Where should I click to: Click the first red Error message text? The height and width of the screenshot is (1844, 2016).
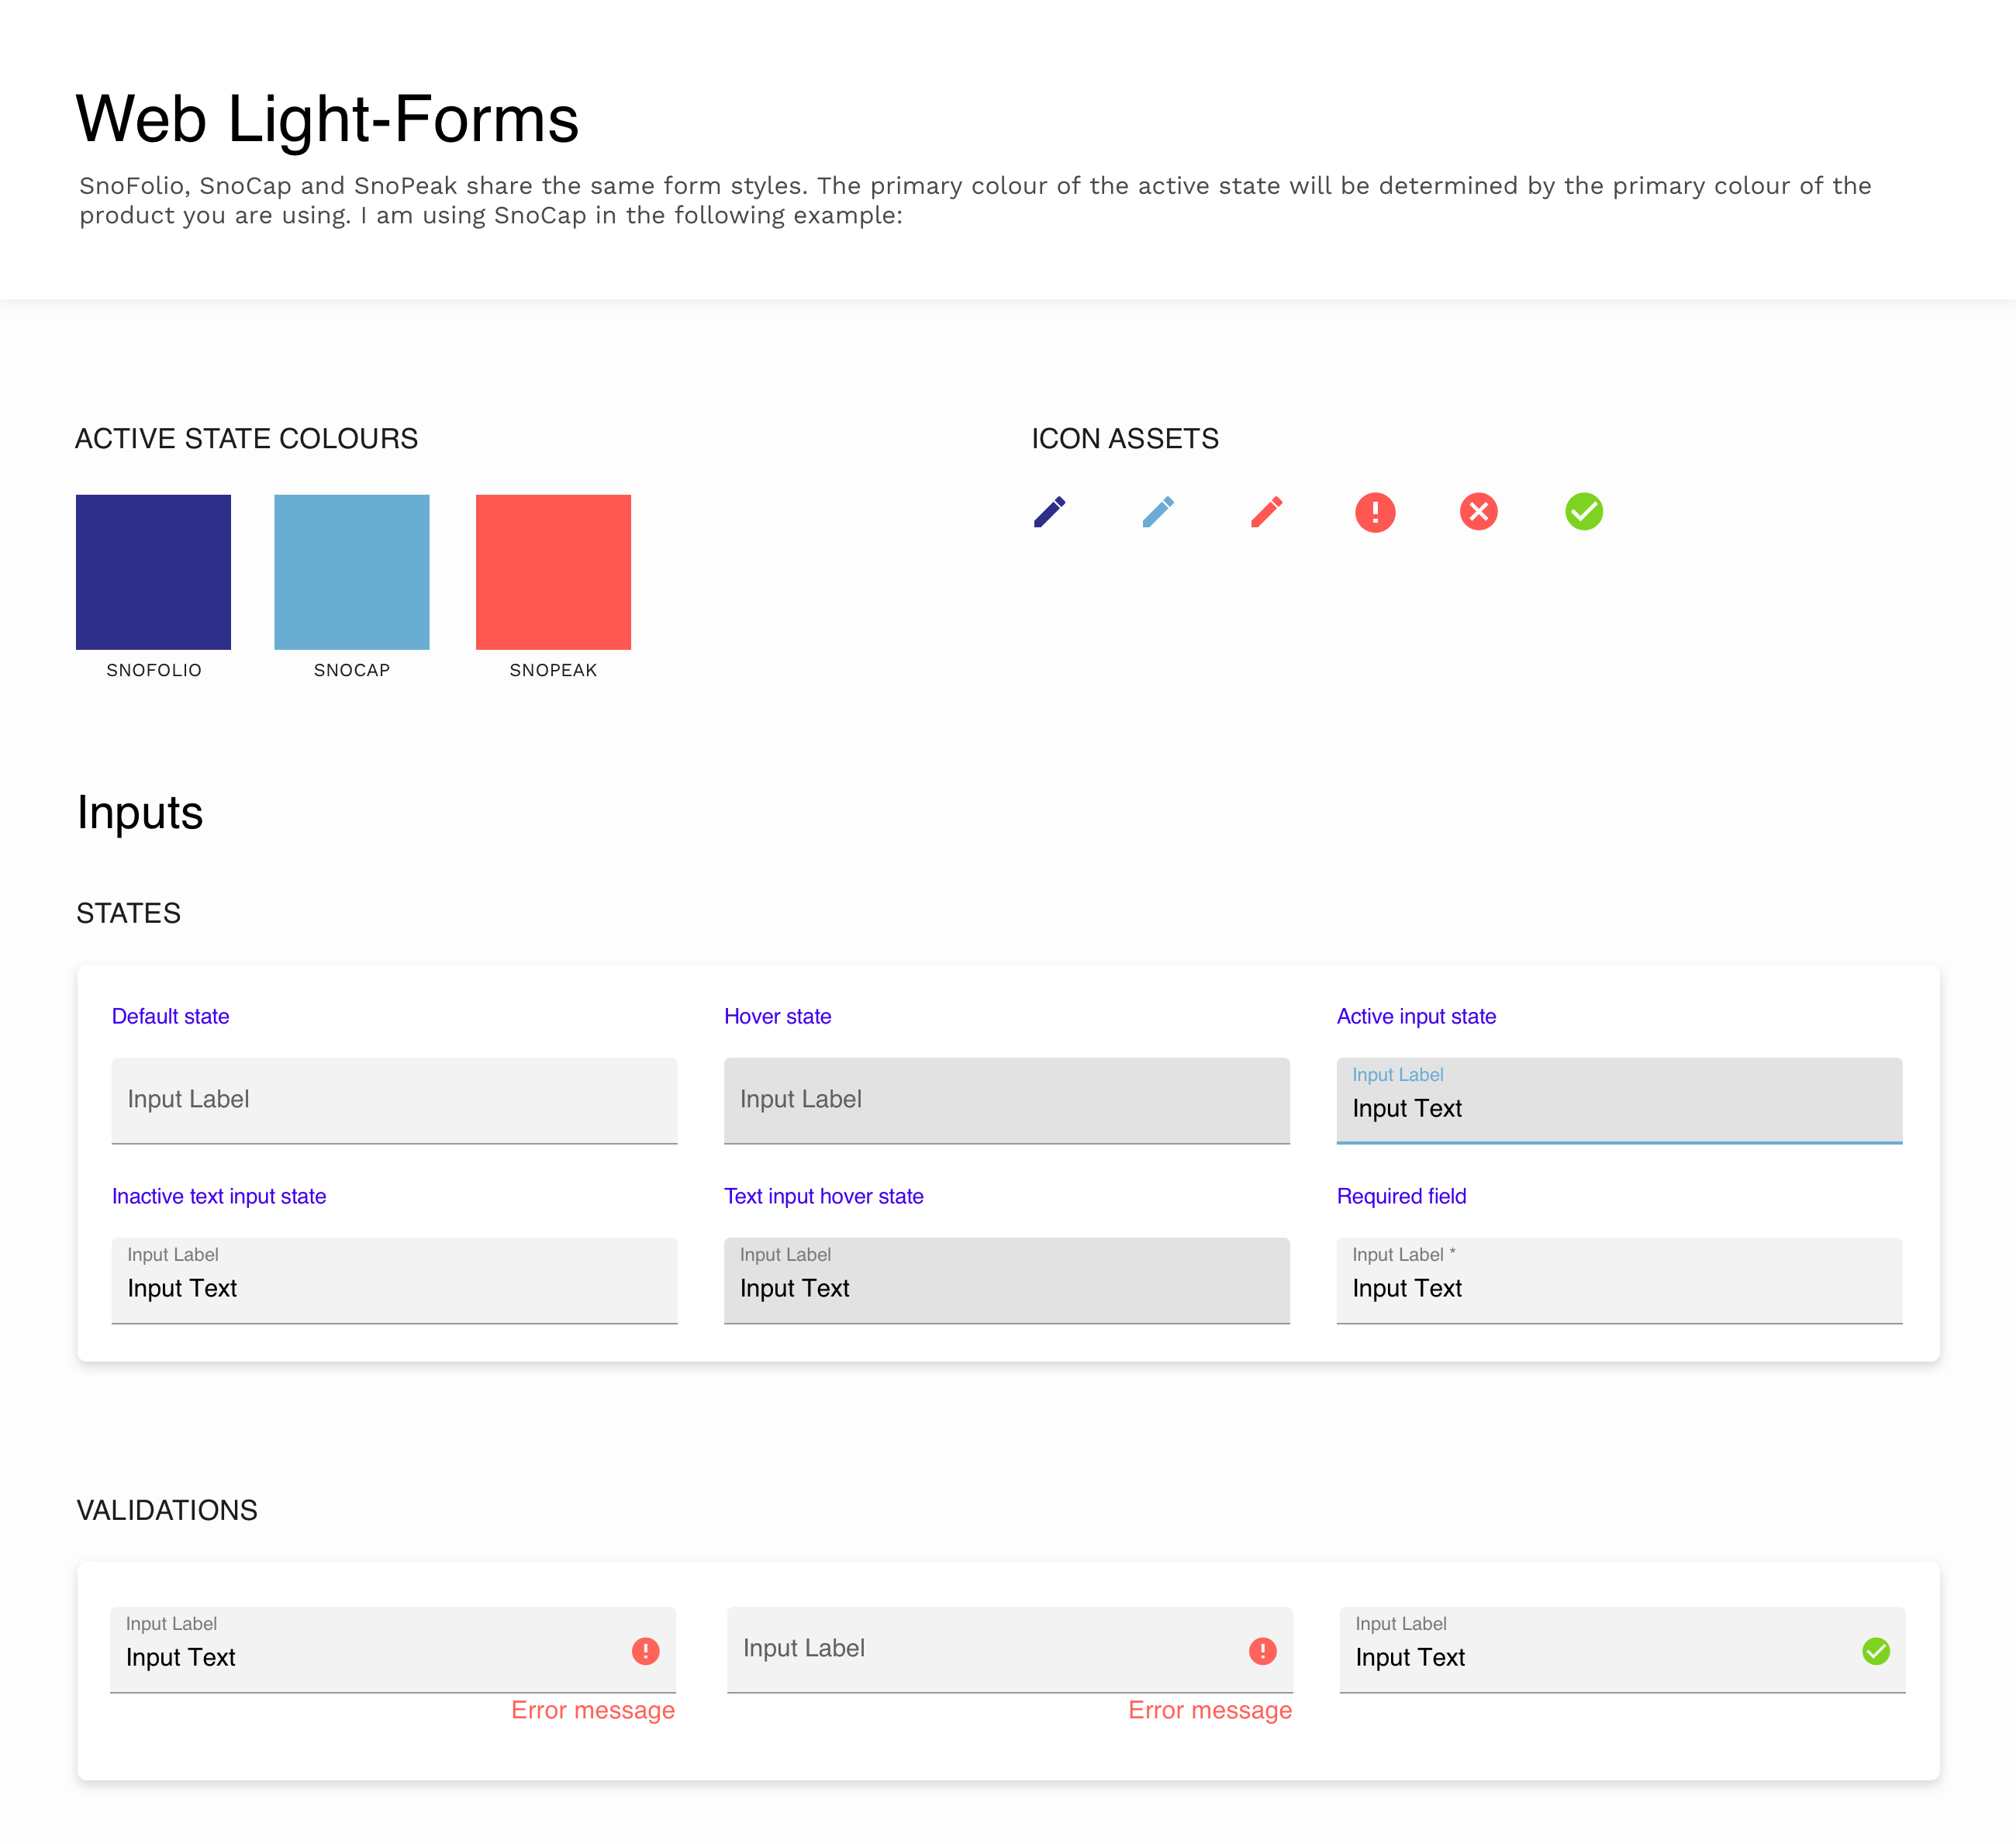593,1710
